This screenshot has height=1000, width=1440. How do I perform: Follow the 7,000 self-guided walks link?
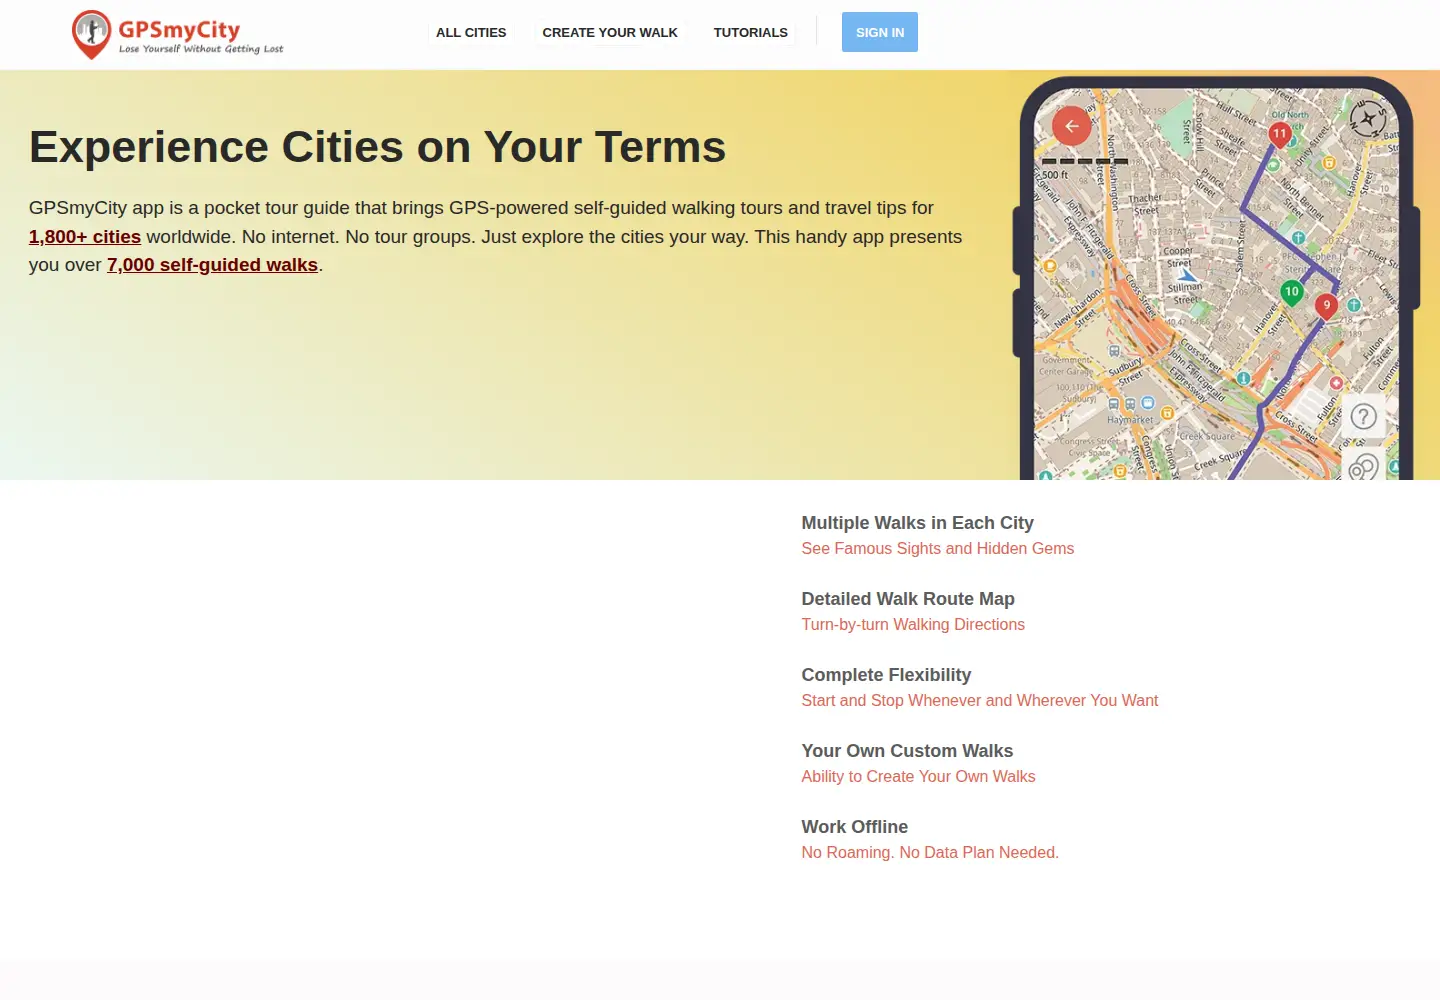[212, 265]
